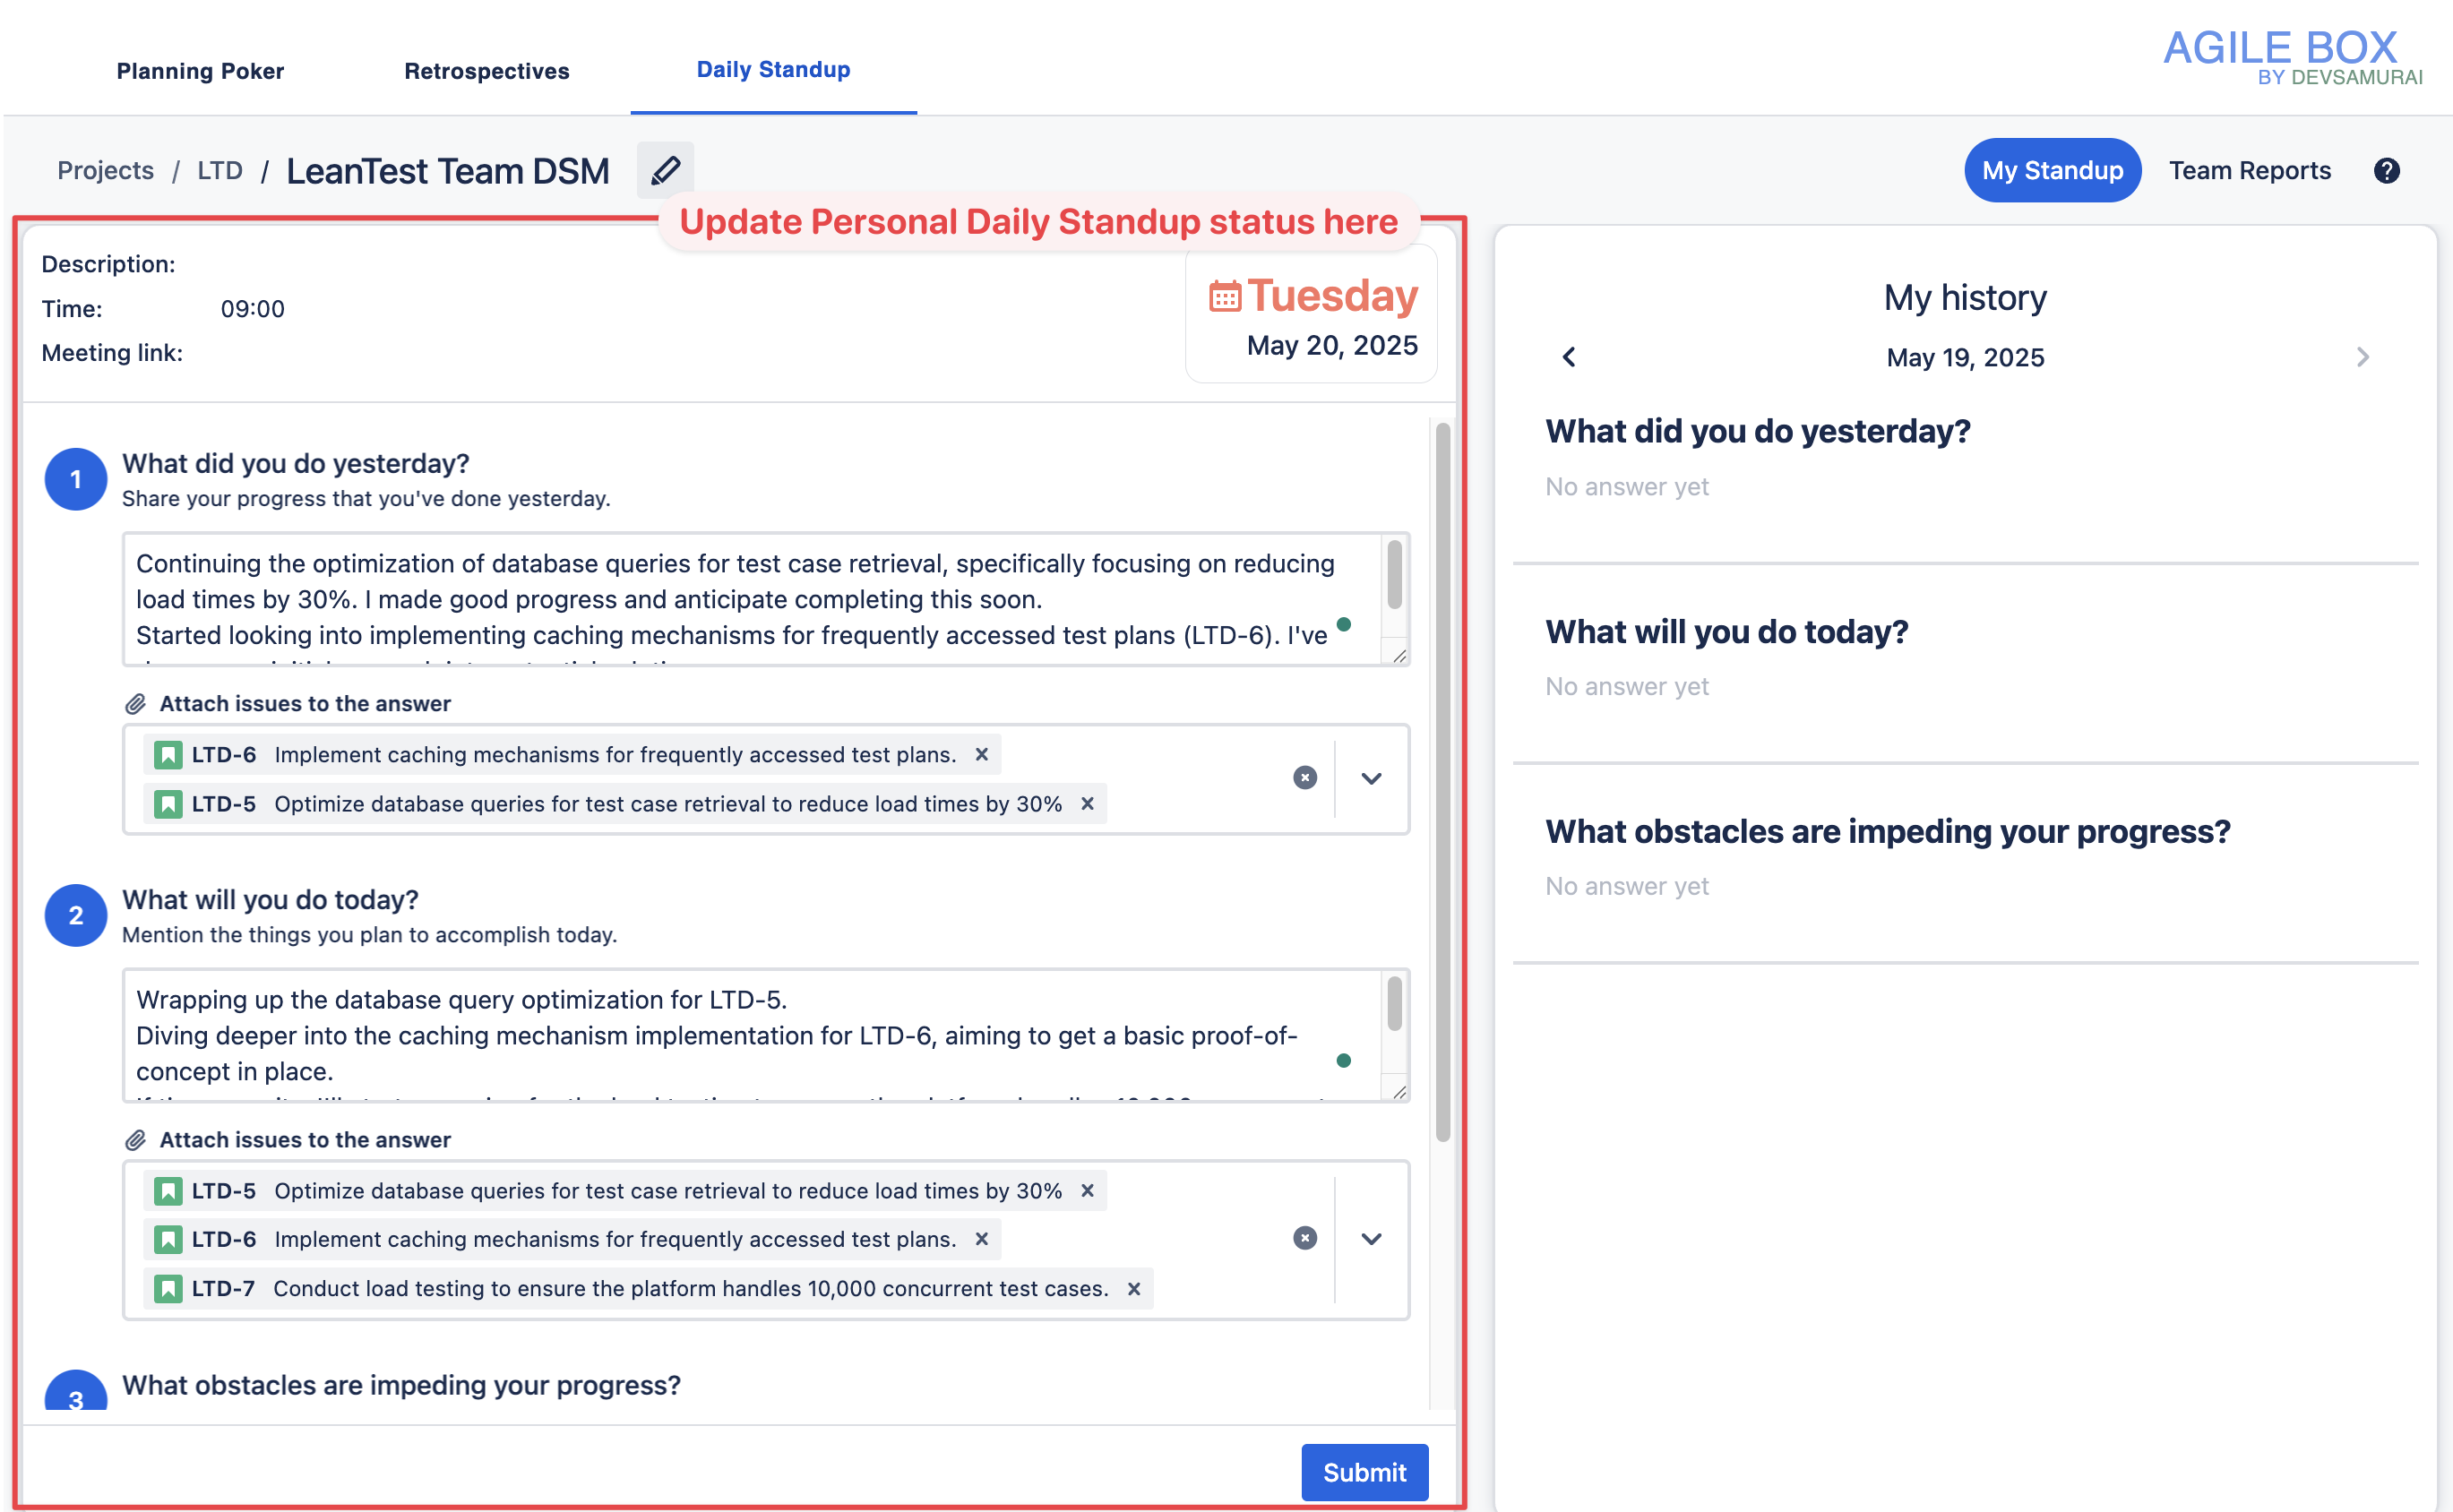Image resolution: width=2453 pixels, height=1512 pixels.
Task: Remove LTD-5 from today's attached issues
Action: (1087, 1190)
